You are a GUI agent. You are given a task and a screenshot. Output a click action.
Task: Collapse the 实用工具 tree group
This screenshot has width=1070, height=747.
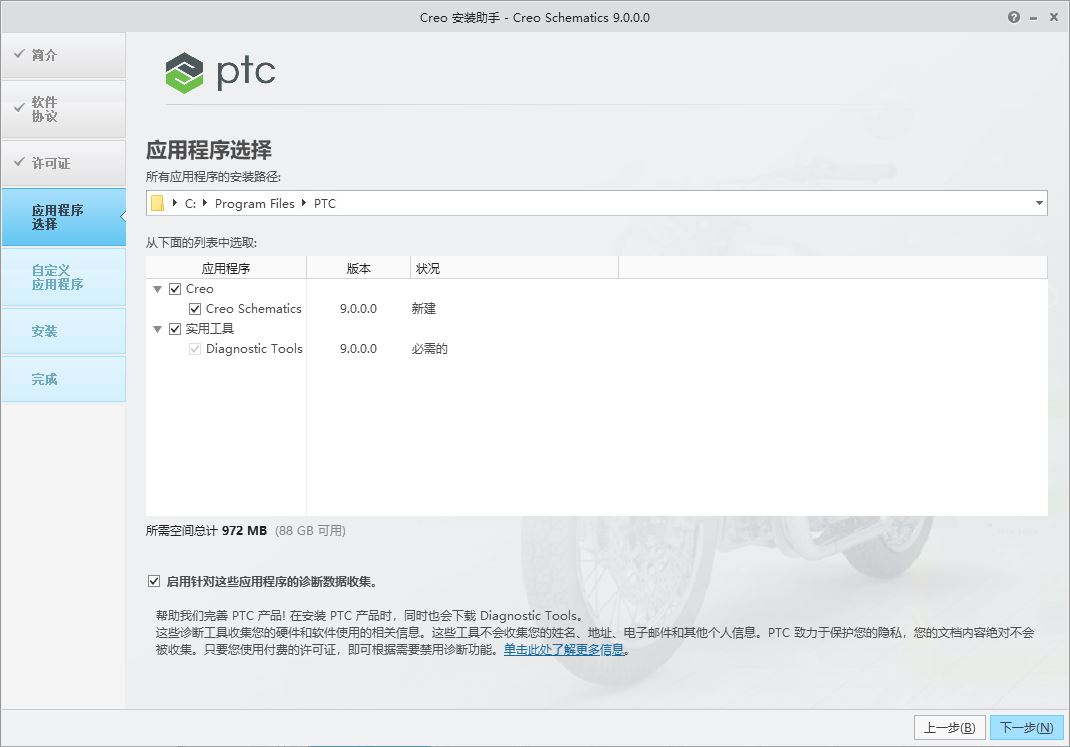click(158, 329)
